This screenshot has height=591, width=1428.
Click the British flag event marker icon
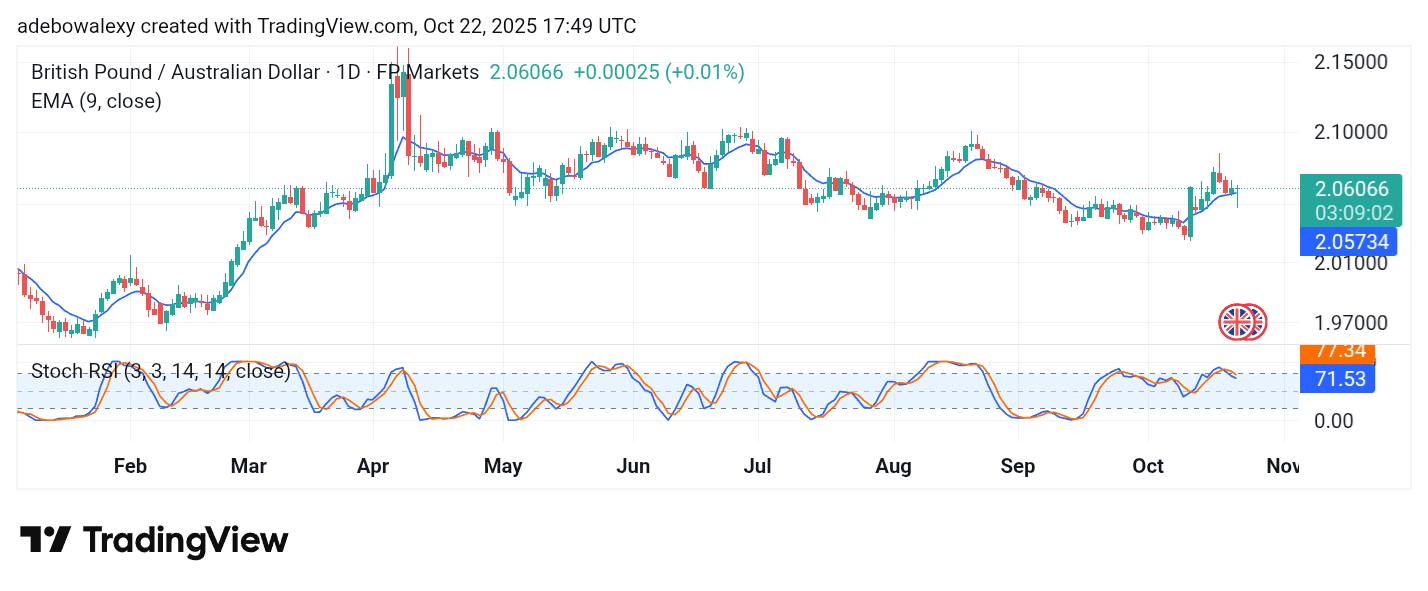[x=1238, y=322]
